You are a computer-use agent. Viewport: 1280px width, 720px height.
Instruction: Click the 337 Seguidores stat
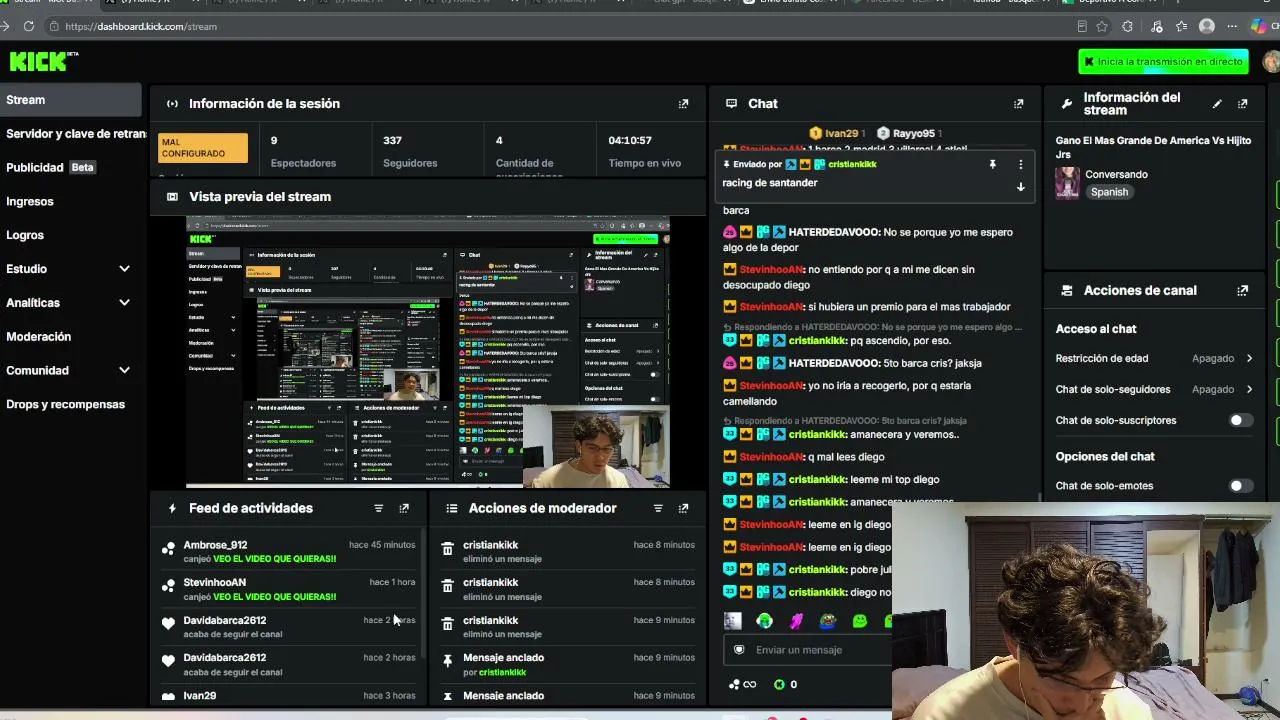click(410, 151)
